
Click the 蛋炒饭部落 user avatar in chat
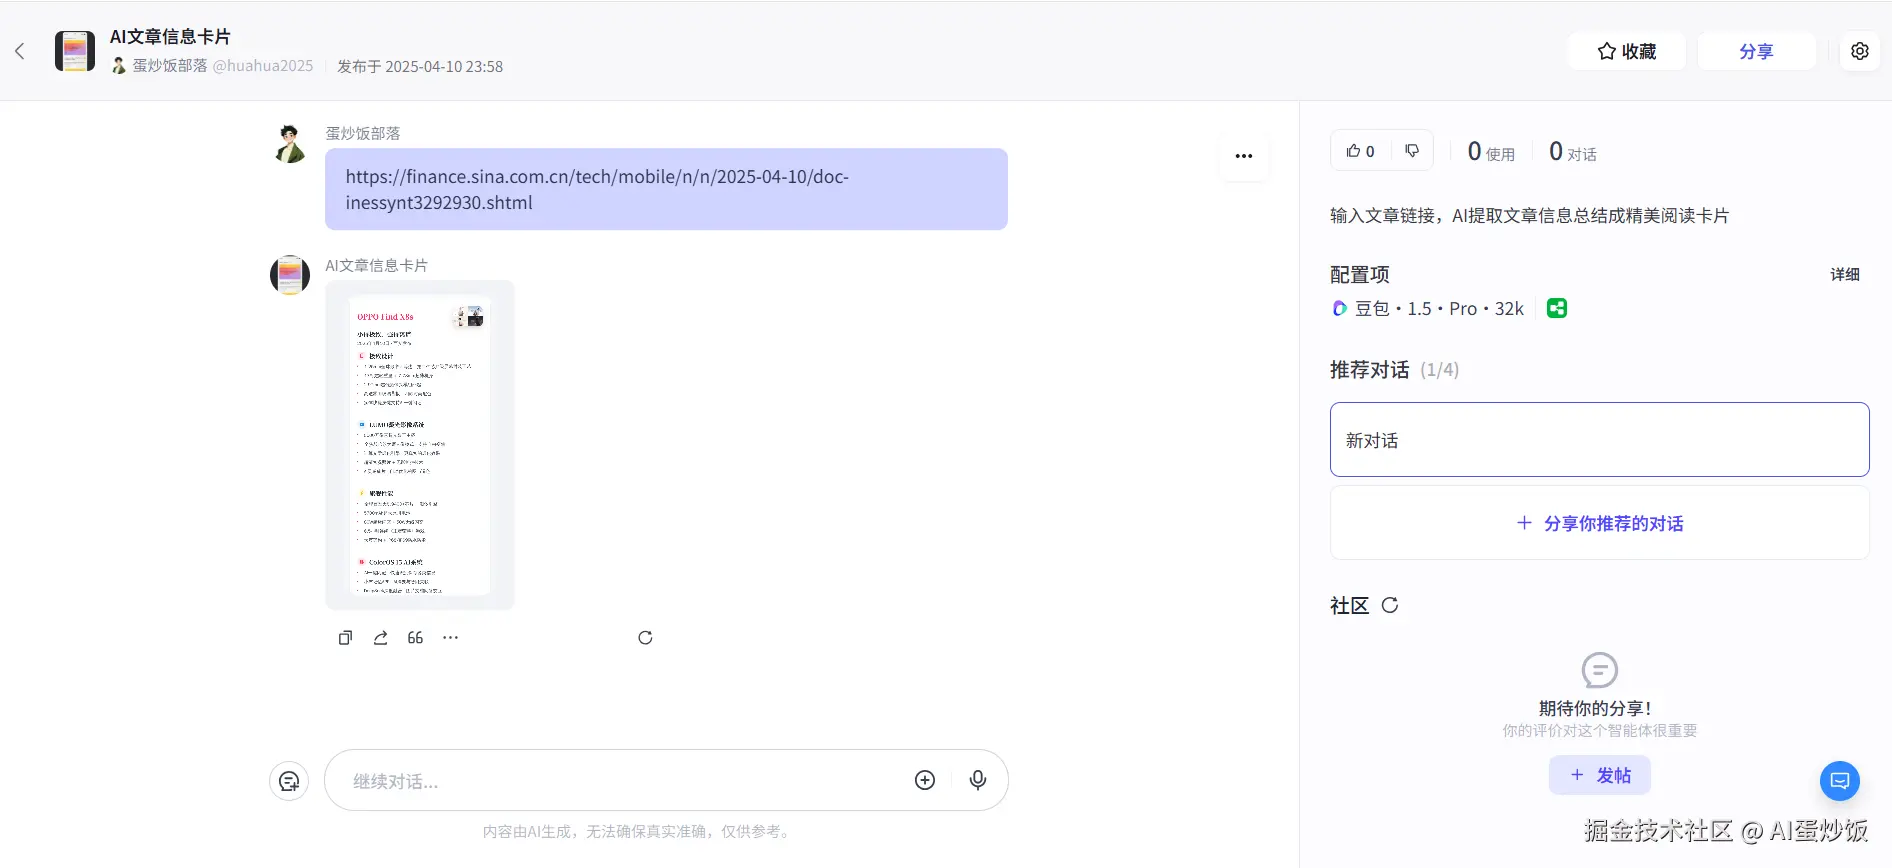290,145
